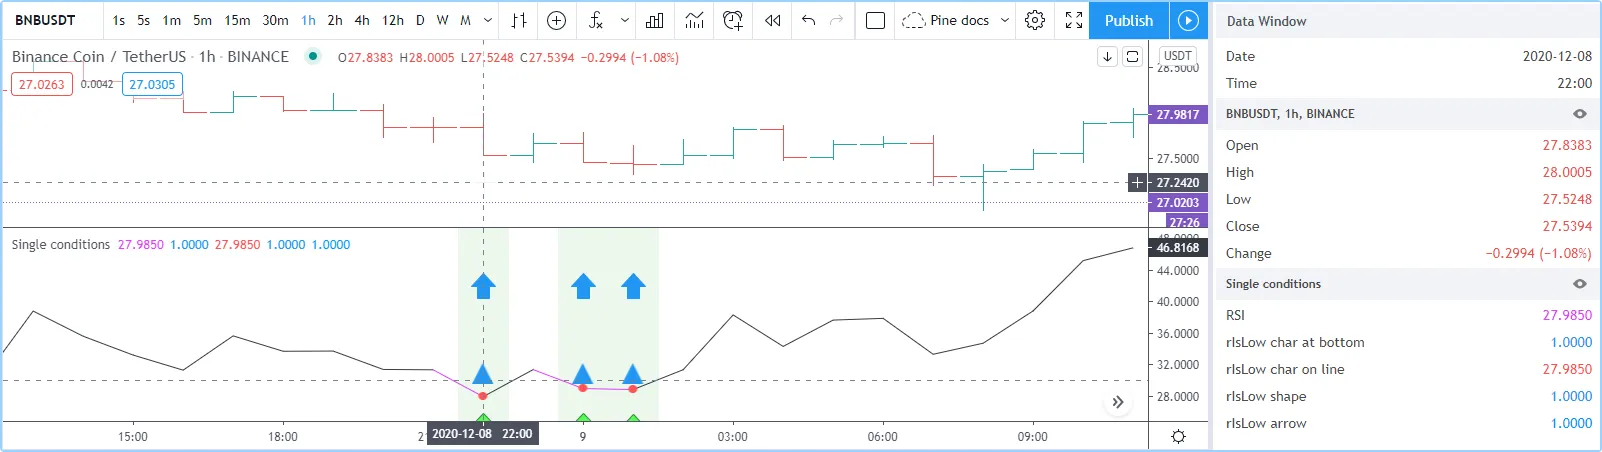Expand the Pine docs layout dropdown

1005,20
